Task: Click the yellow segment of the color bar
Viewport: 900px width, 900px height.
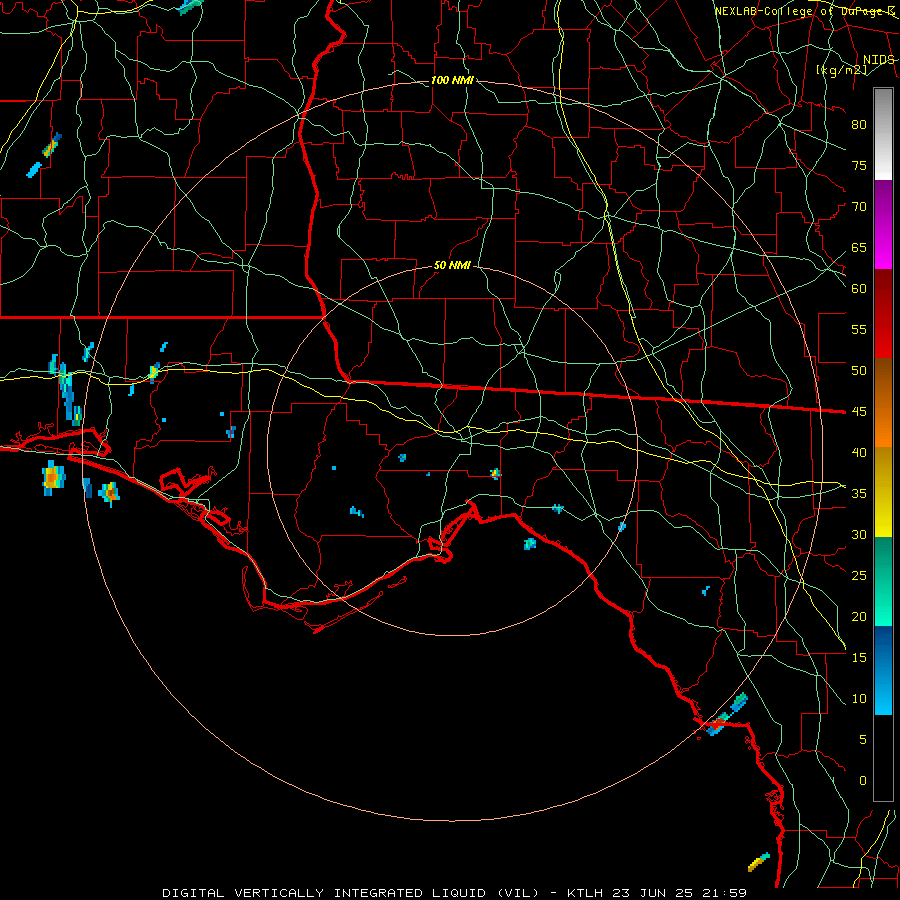Action: pos(883,492)
